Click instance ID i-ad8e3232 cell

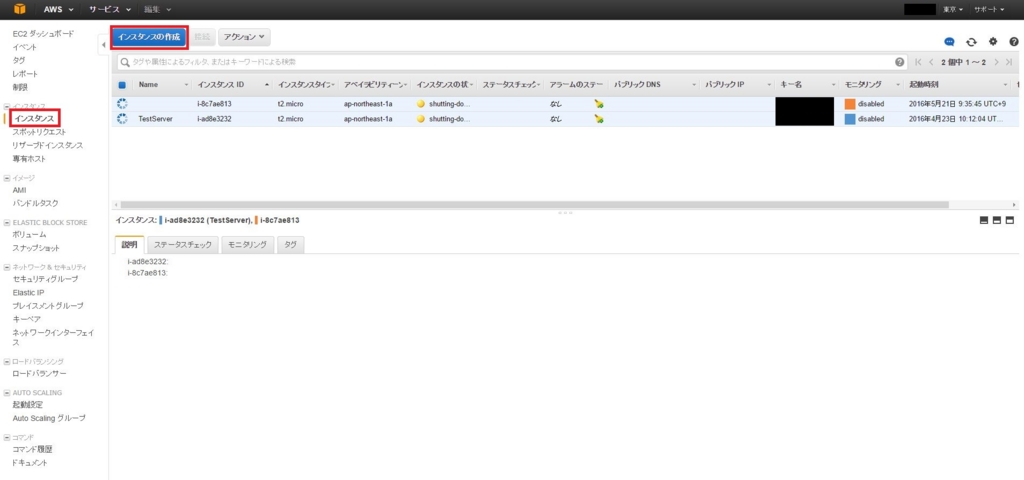(214, 119)
